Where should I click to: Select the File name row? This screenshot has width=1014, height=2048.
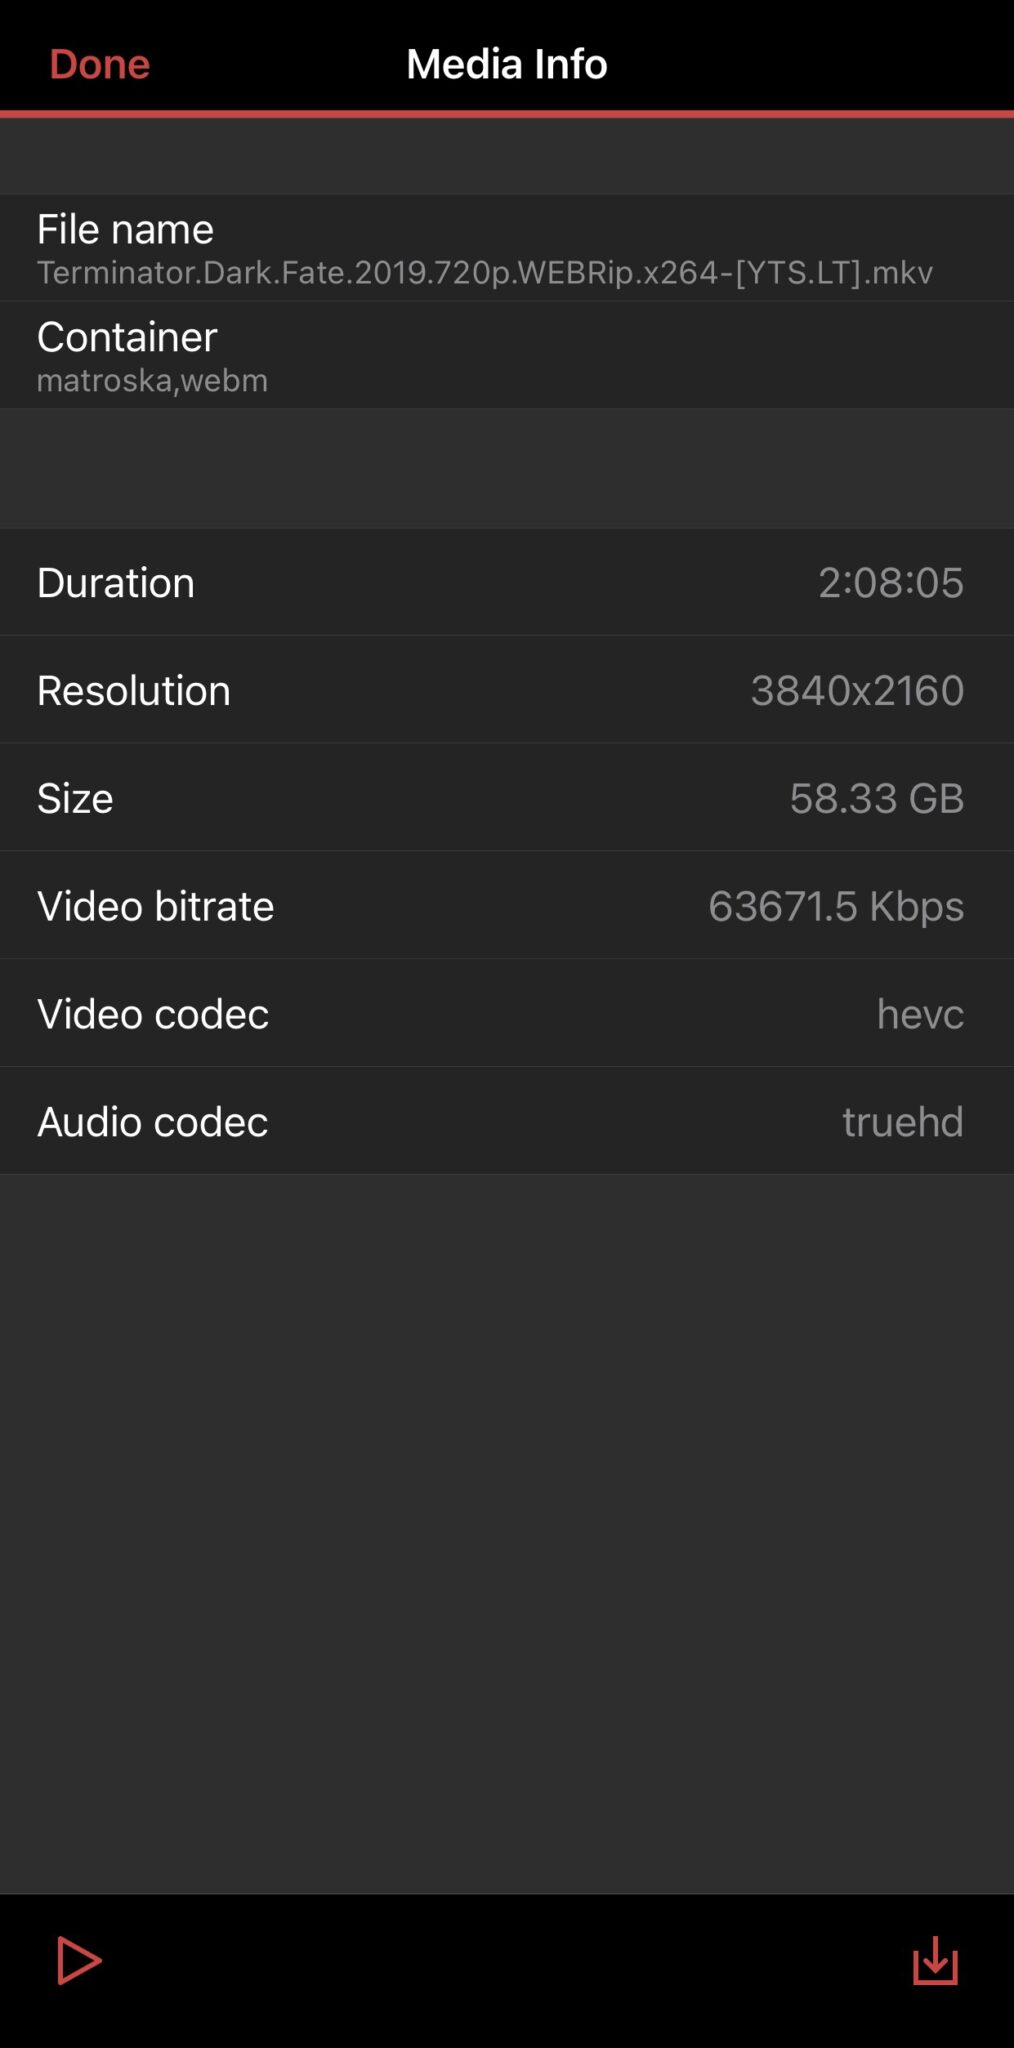tap(507, 248)
